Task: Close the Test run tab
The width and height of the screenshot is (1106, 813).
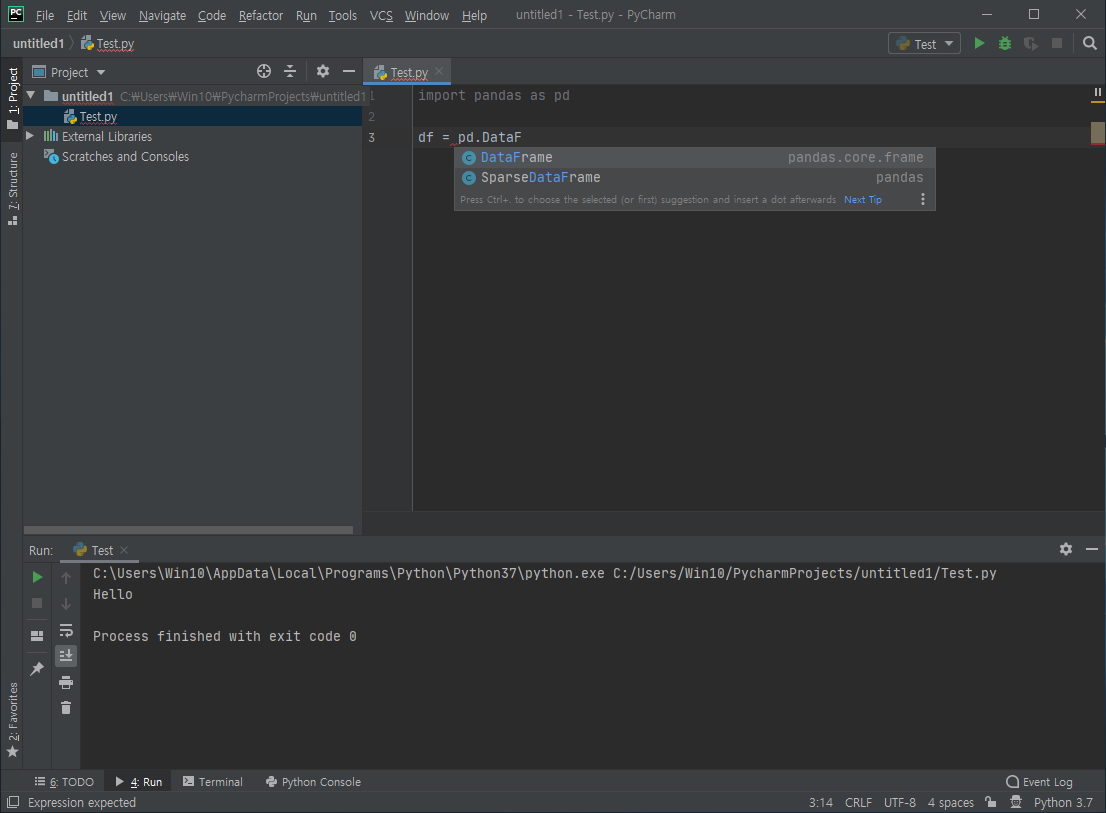Action: (x=124, y=550)
